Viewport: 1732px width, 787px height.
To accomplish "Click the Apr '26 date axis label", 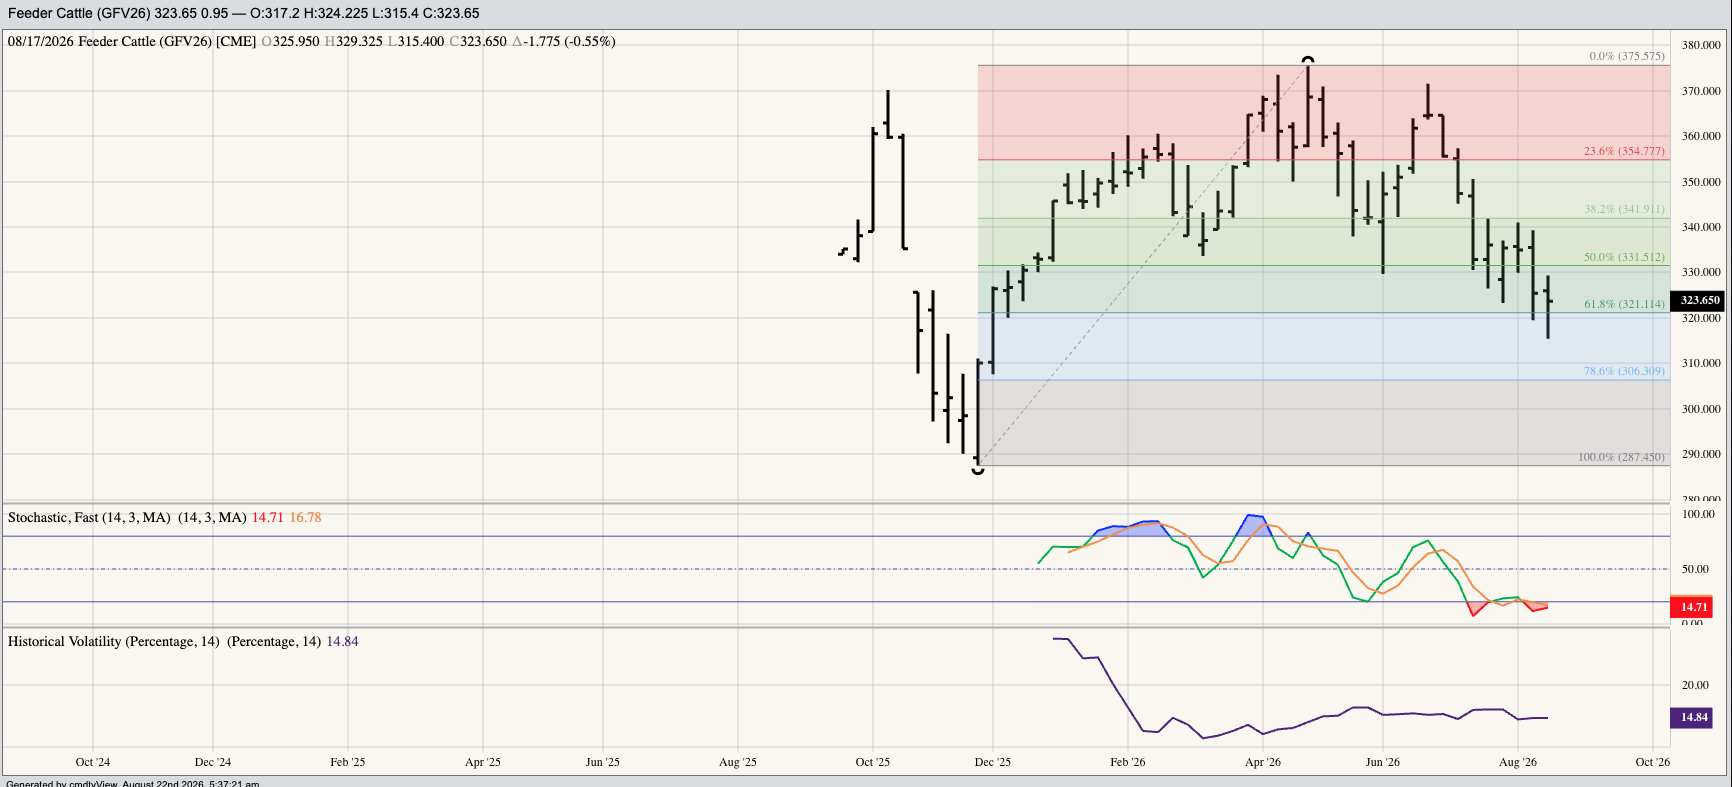I will pos(1263,762).
